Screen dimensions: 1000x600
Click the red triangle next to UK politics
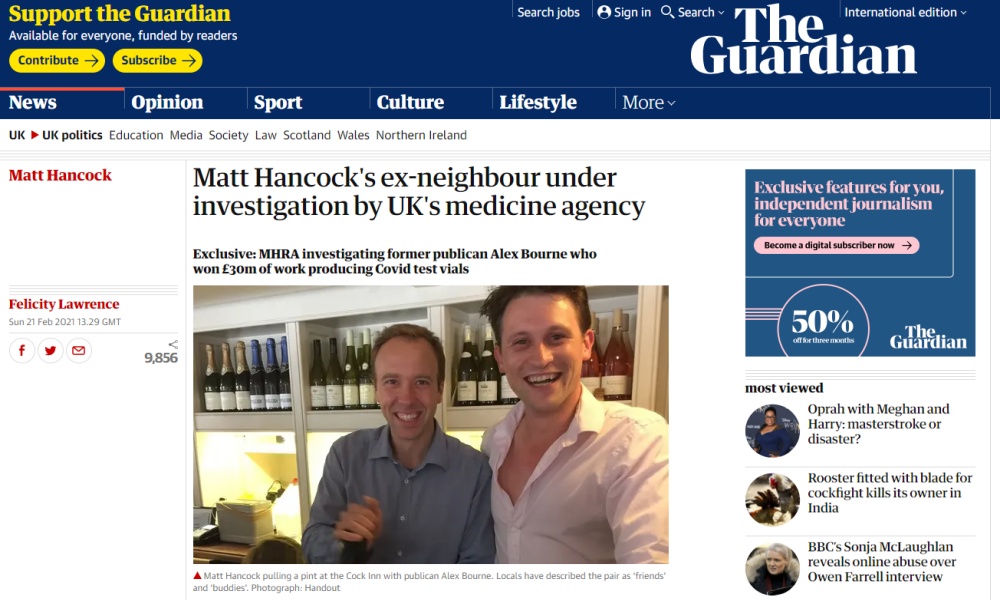tap(34, 135)
